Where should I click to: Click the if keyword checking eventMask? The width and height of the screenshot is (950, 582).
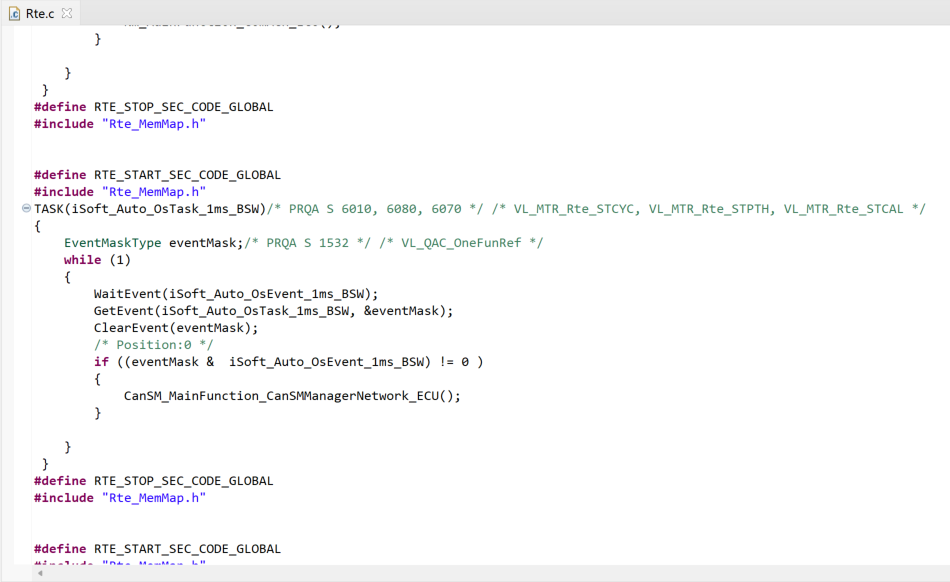[x=101, y=362]
